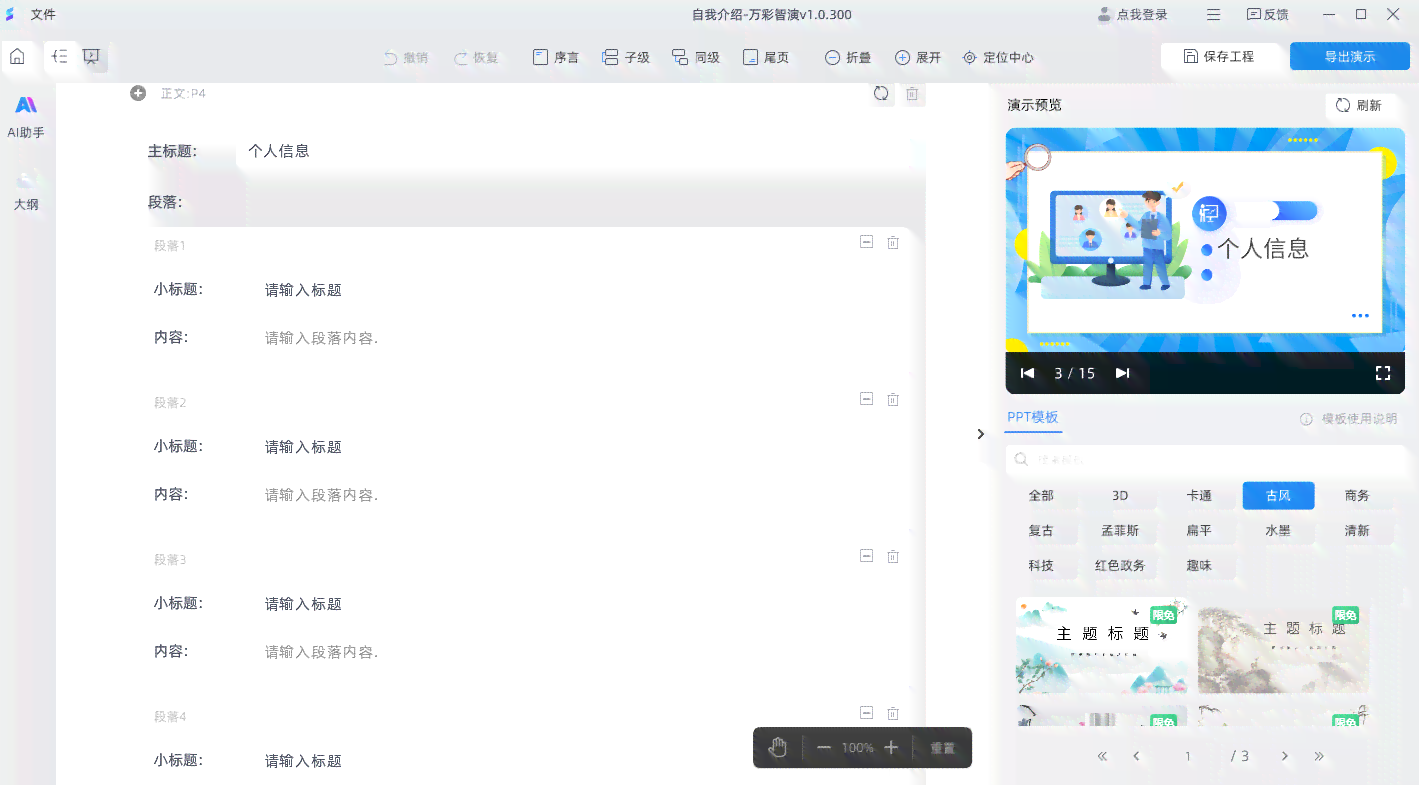Image resolution: width=1419 pixels, height=785 pixels.
Task: Select the 红色政务 template category
Action: point(1120,566)
